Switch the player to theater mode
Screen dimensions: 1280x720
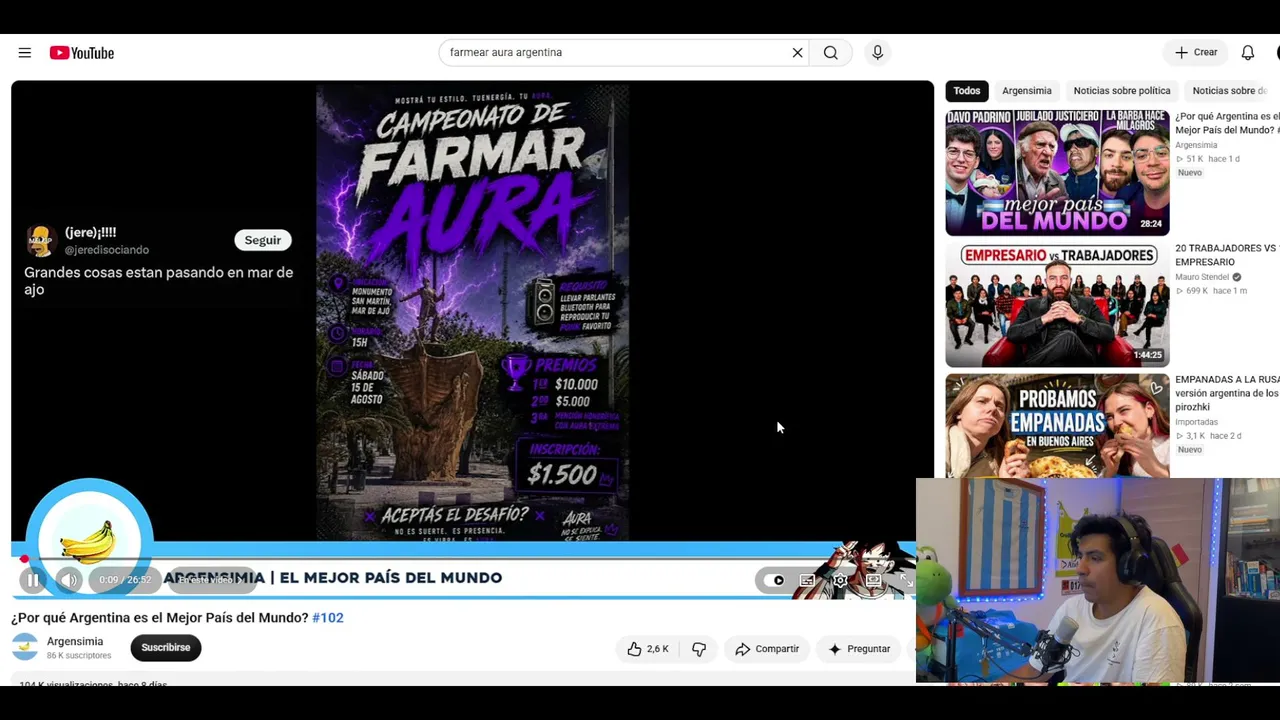(x=873, y=580)
